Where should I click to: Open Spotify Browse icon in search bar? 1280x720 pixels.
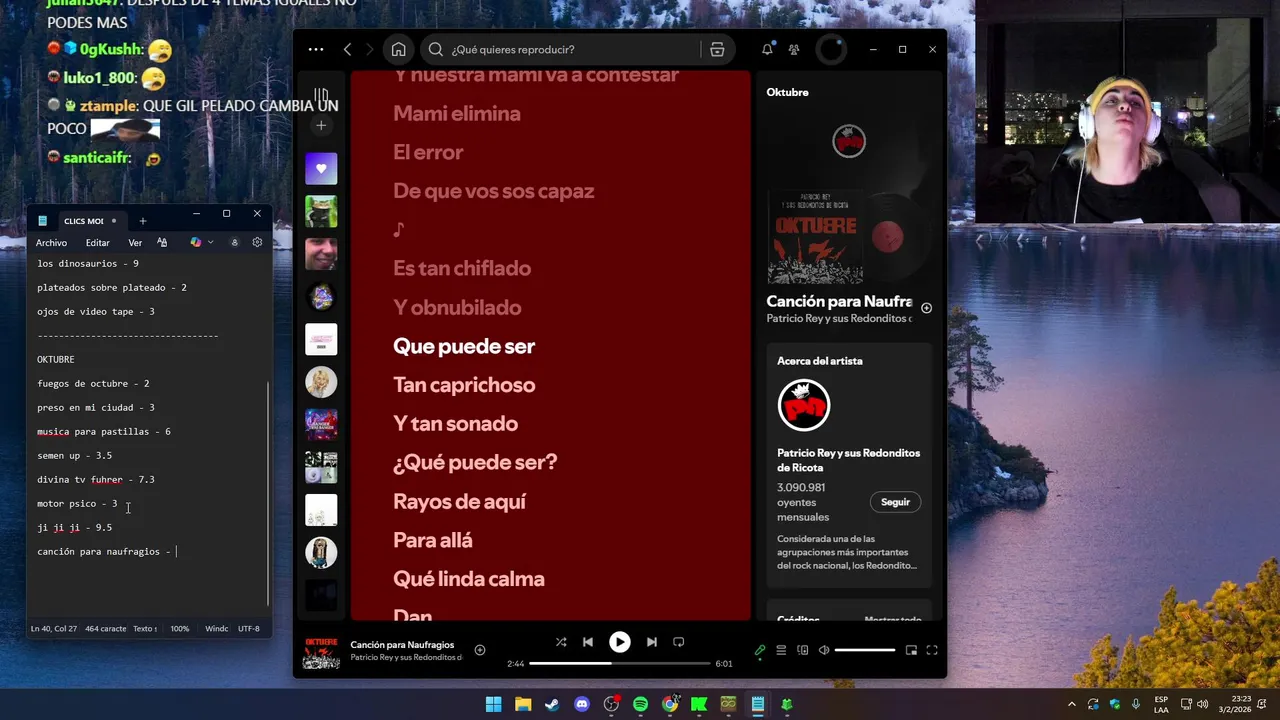click(x=717, y=49)
